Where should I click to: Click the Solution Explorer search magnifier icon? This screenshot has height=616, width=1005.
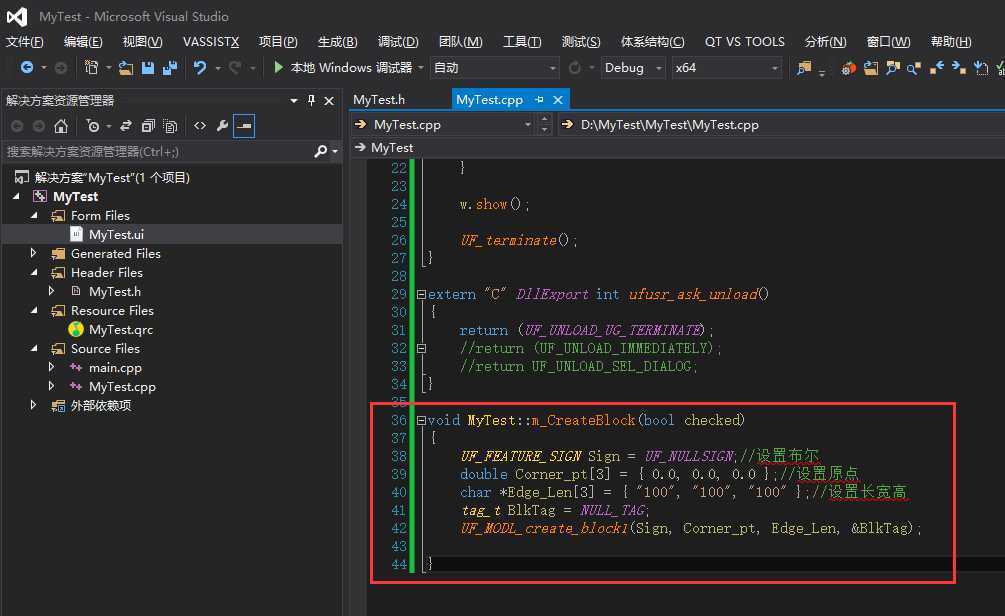coord(321,151)
